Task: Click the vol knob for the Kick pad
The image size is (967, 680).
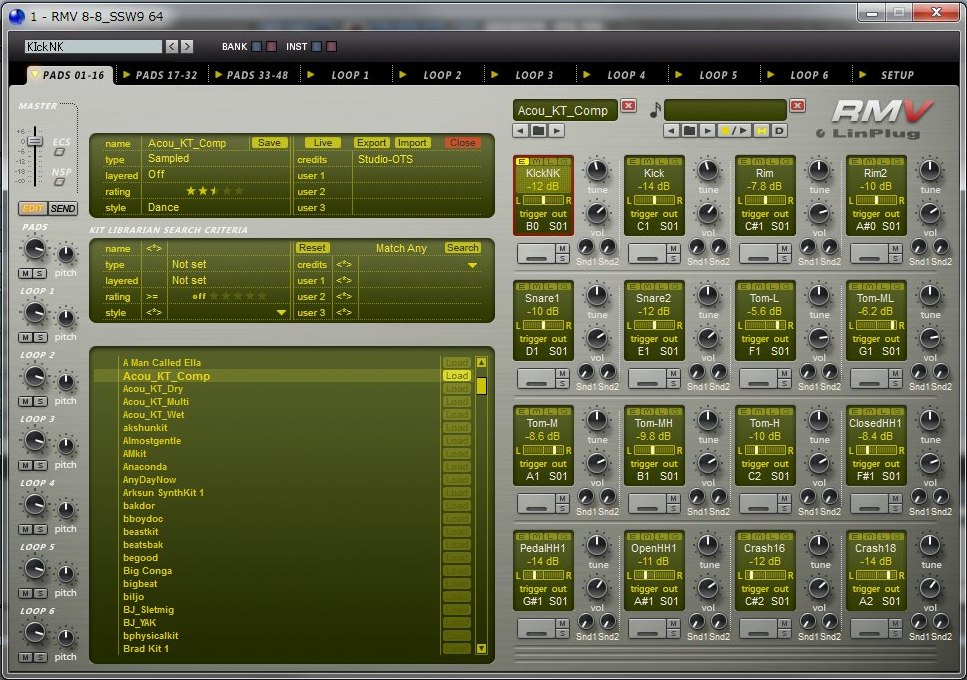Action: click(x=708, y=213)
